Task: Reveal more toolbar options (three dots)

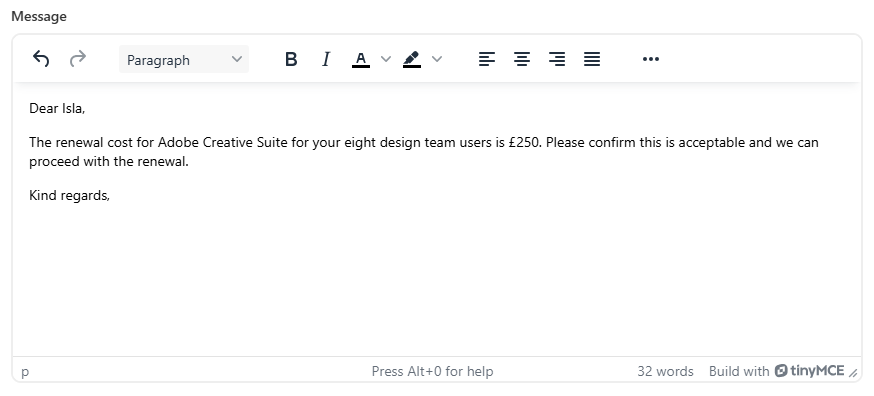Action: coord(651,59)
